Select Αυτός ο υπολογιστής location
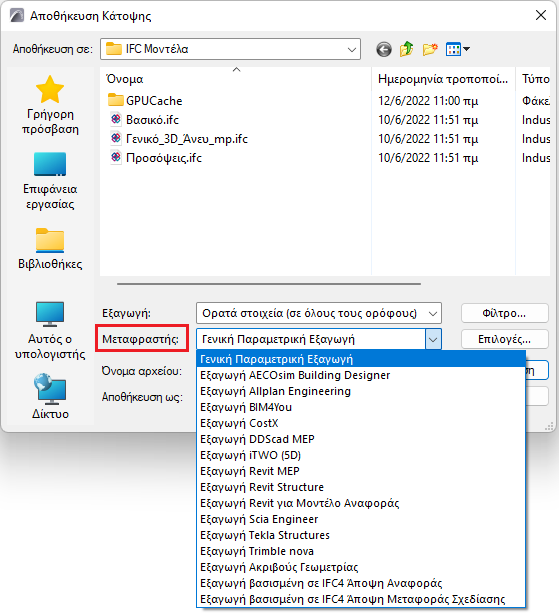The height and width of the screenshot is (613, 559). [x=50, y=330]
